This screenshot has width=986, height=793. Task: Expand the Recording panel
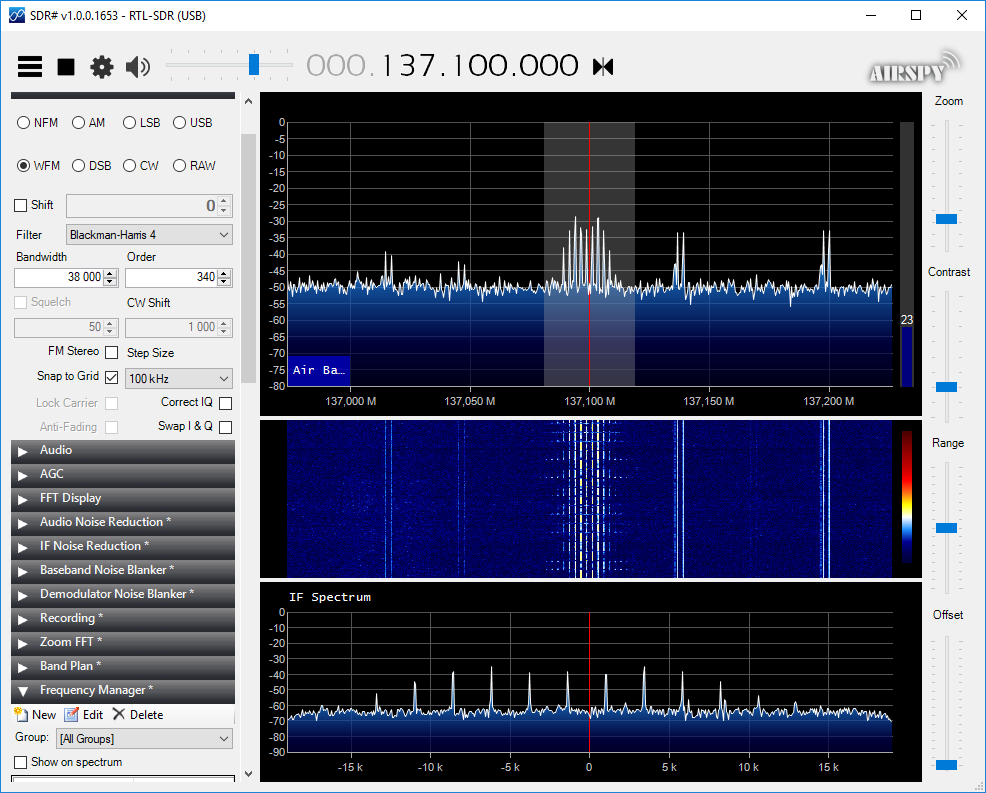click(x=123, y=618)
